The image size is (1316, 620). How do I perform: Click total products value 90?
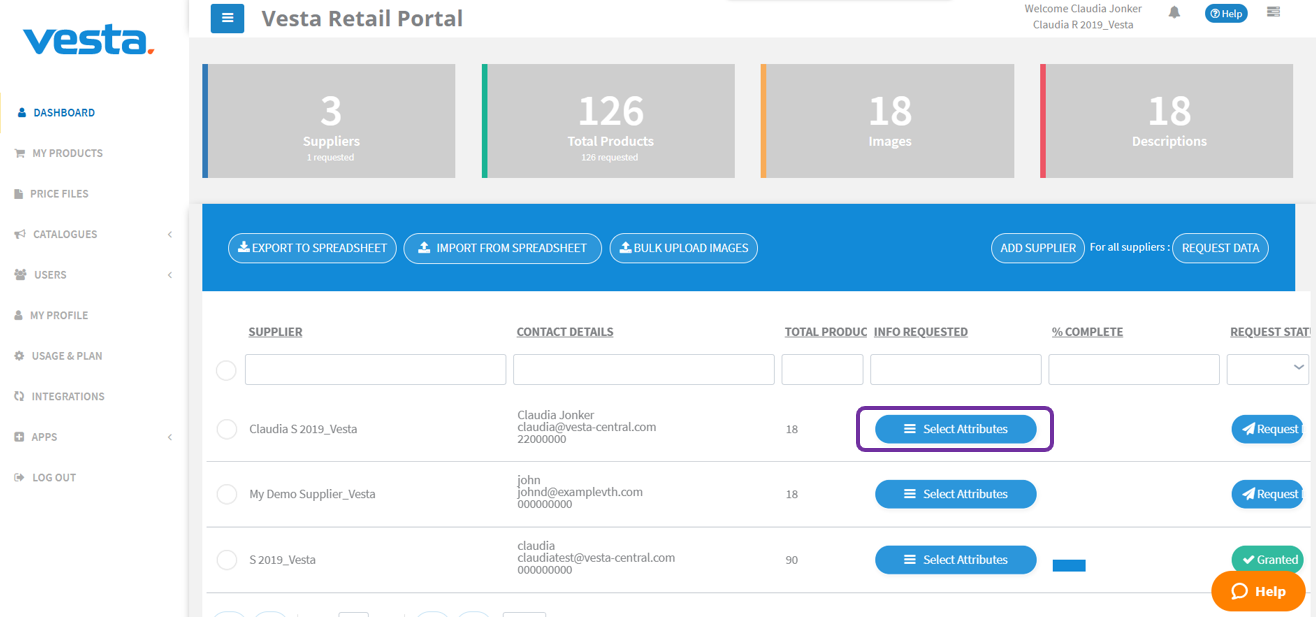[792, 560]
